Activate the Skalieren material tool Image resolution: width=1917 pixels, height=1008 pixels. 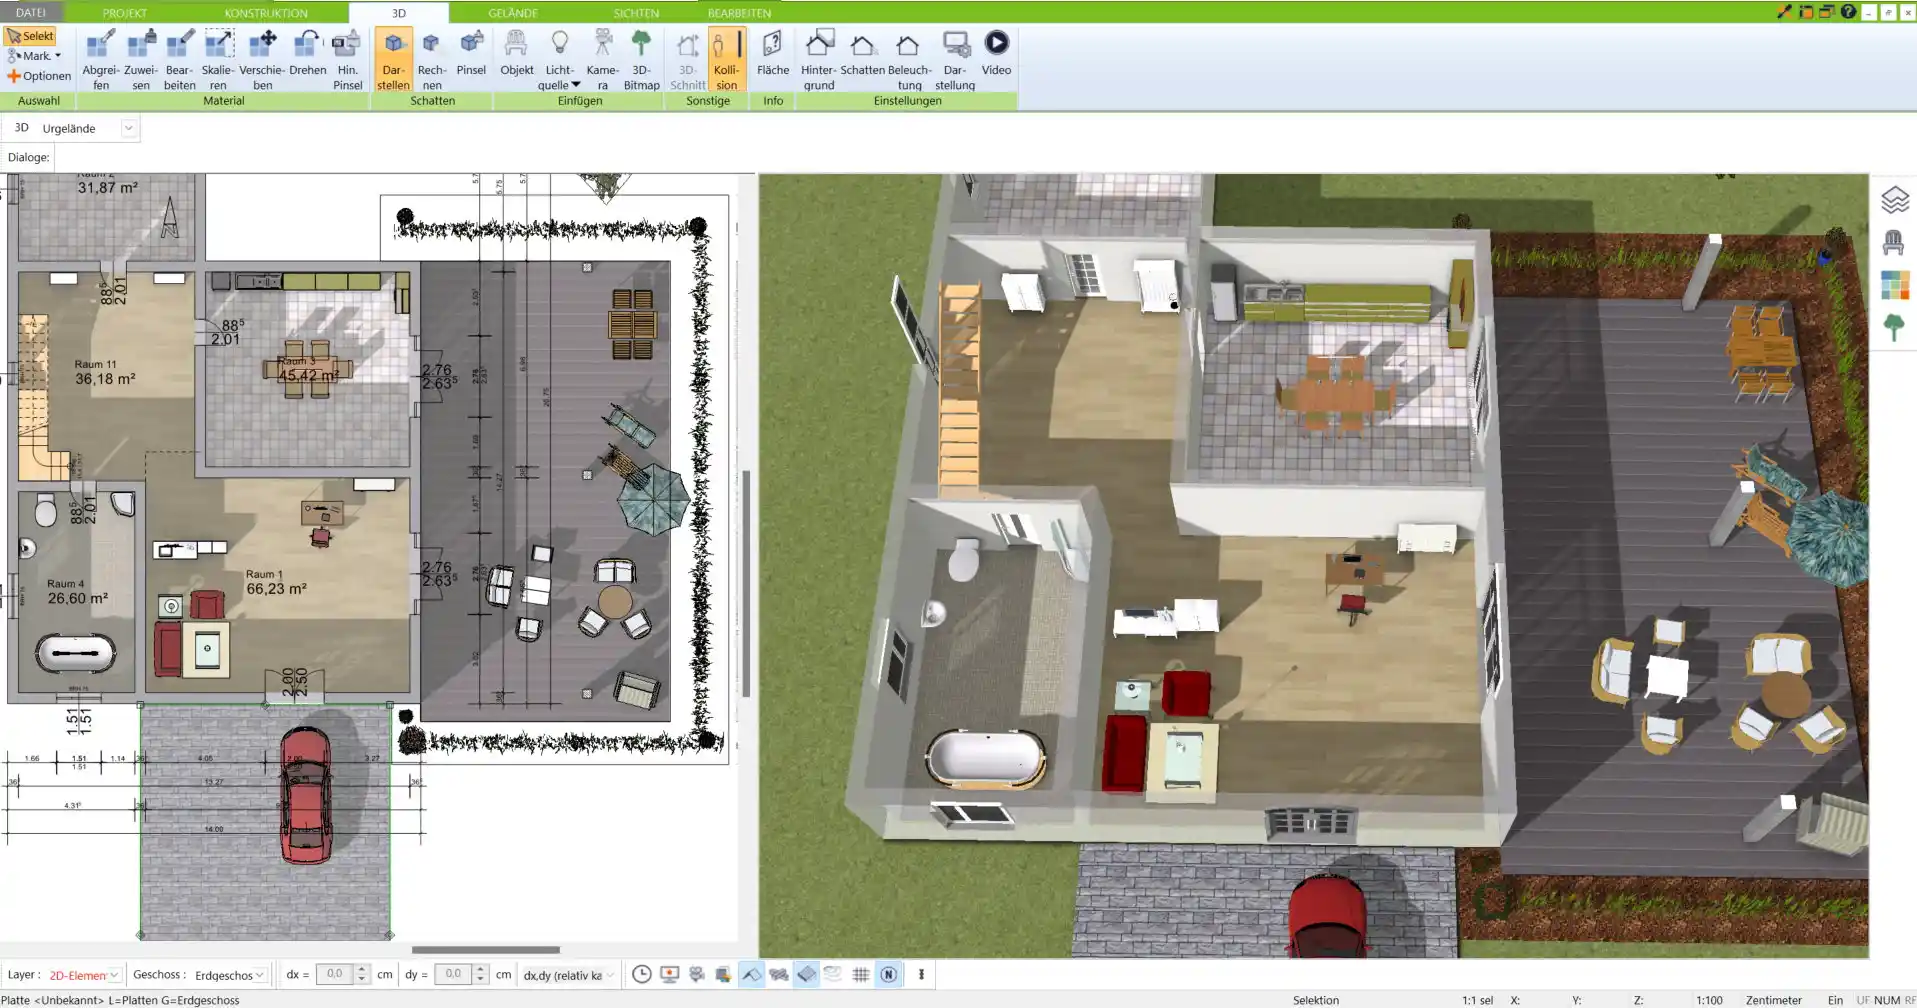[x=218, y=60]
